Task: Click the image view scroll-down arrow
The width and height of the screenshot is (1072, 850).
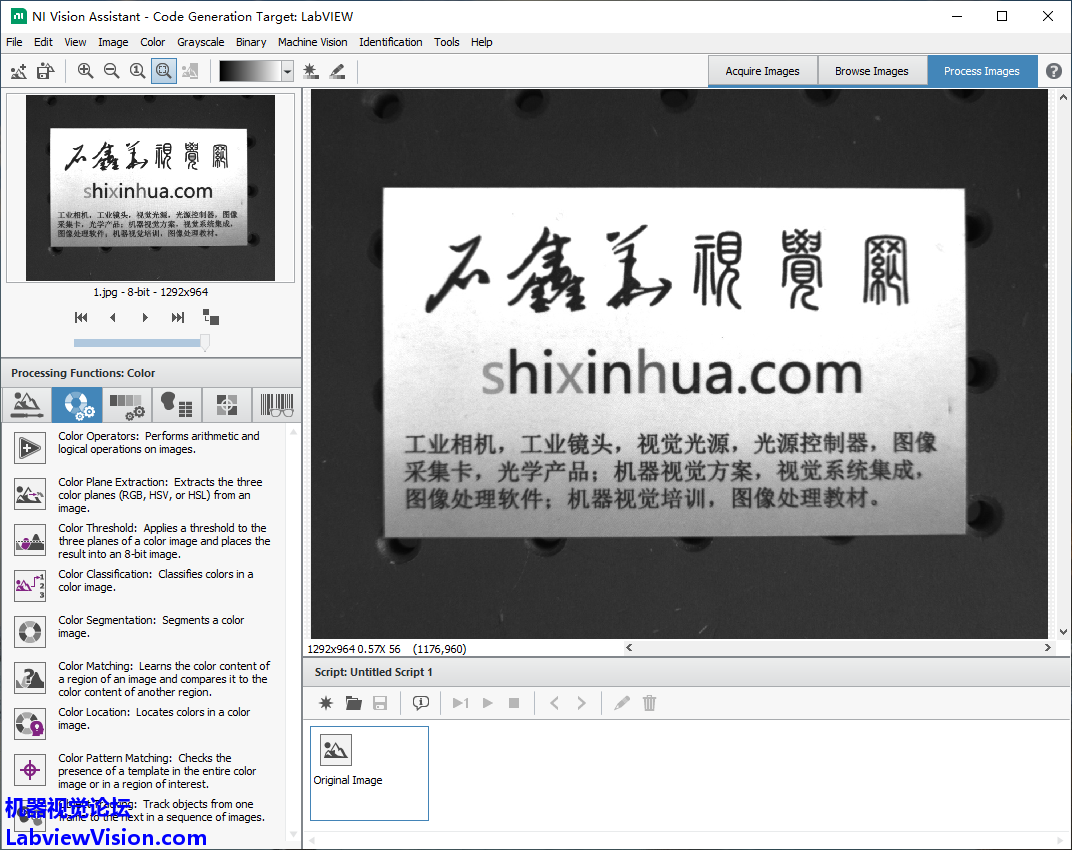Action: (1063, 632)
